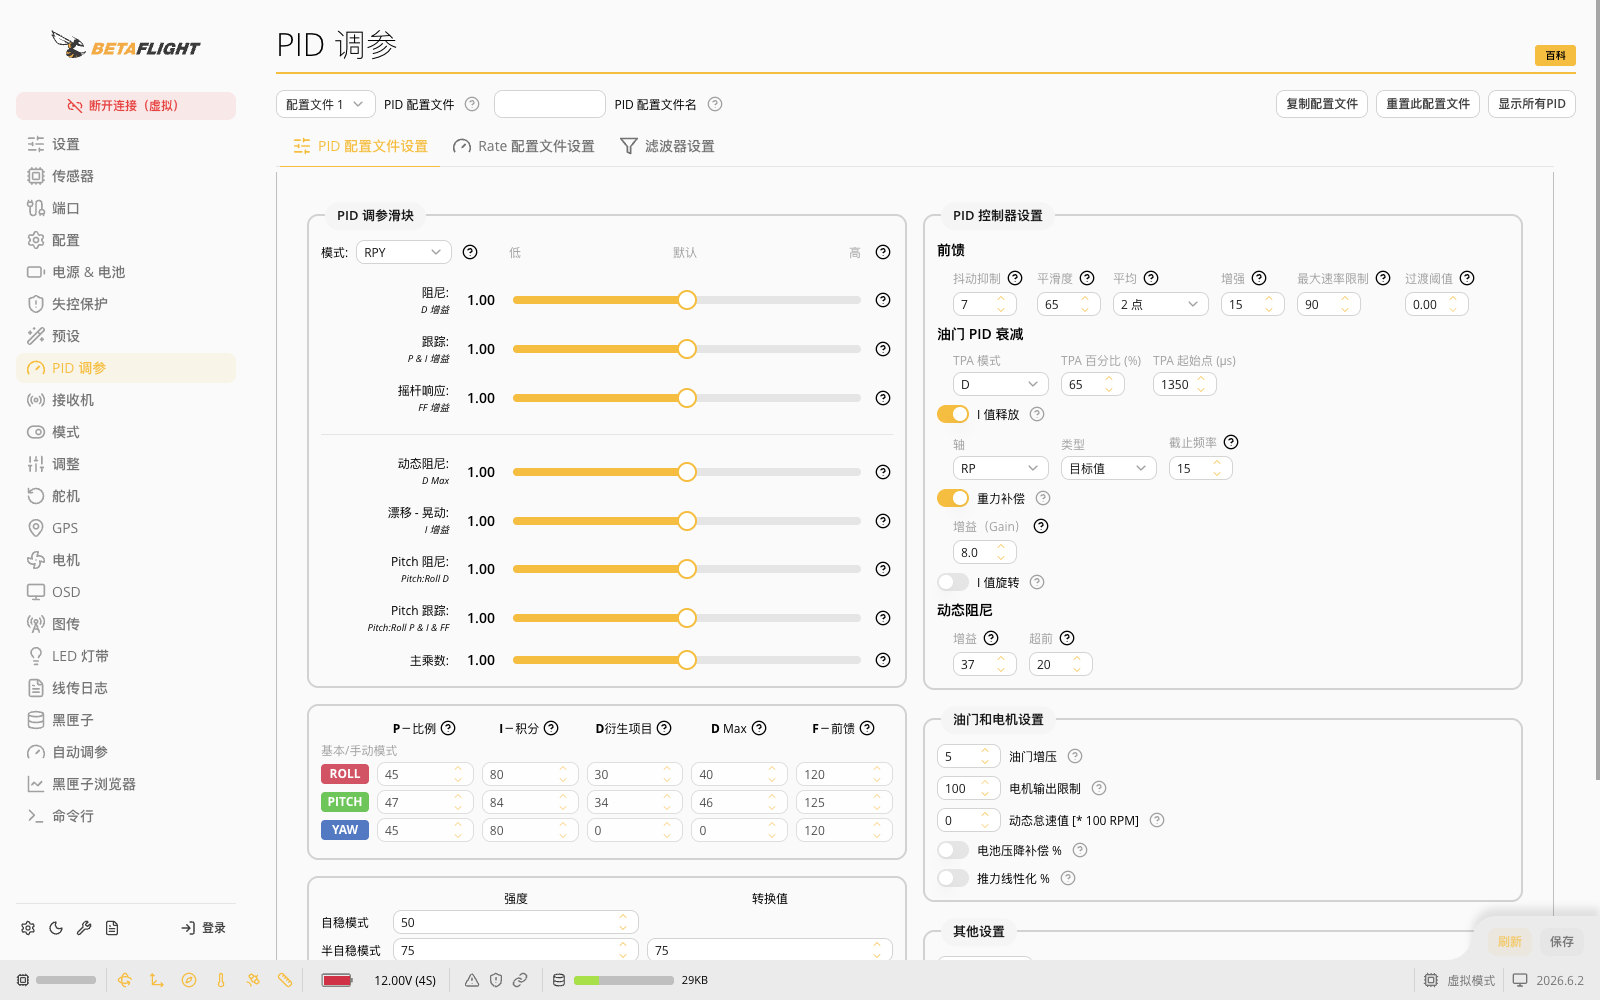This screenshot has height=1000, width=1600.
Task: Open 电源 & 电池 in the sidebar
Action: pyautogui.click(x=126, y=272)
